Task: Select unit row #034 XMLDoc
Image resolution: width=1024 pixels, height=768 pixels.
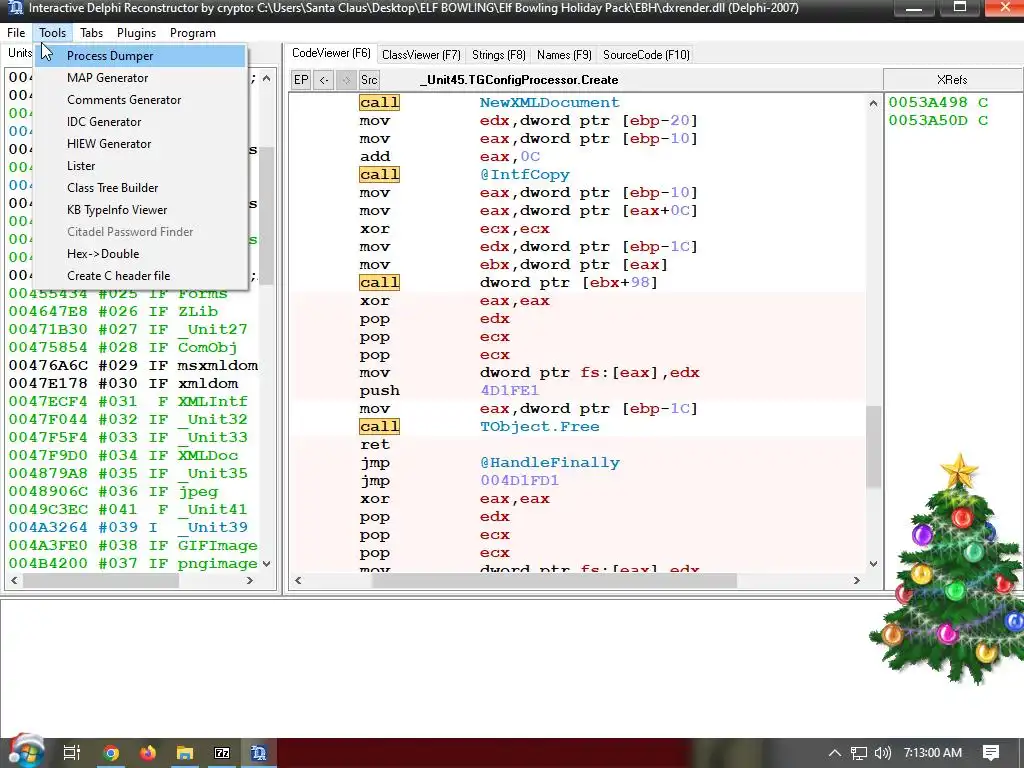Action: pyautogui.click(x=133, y=456)
